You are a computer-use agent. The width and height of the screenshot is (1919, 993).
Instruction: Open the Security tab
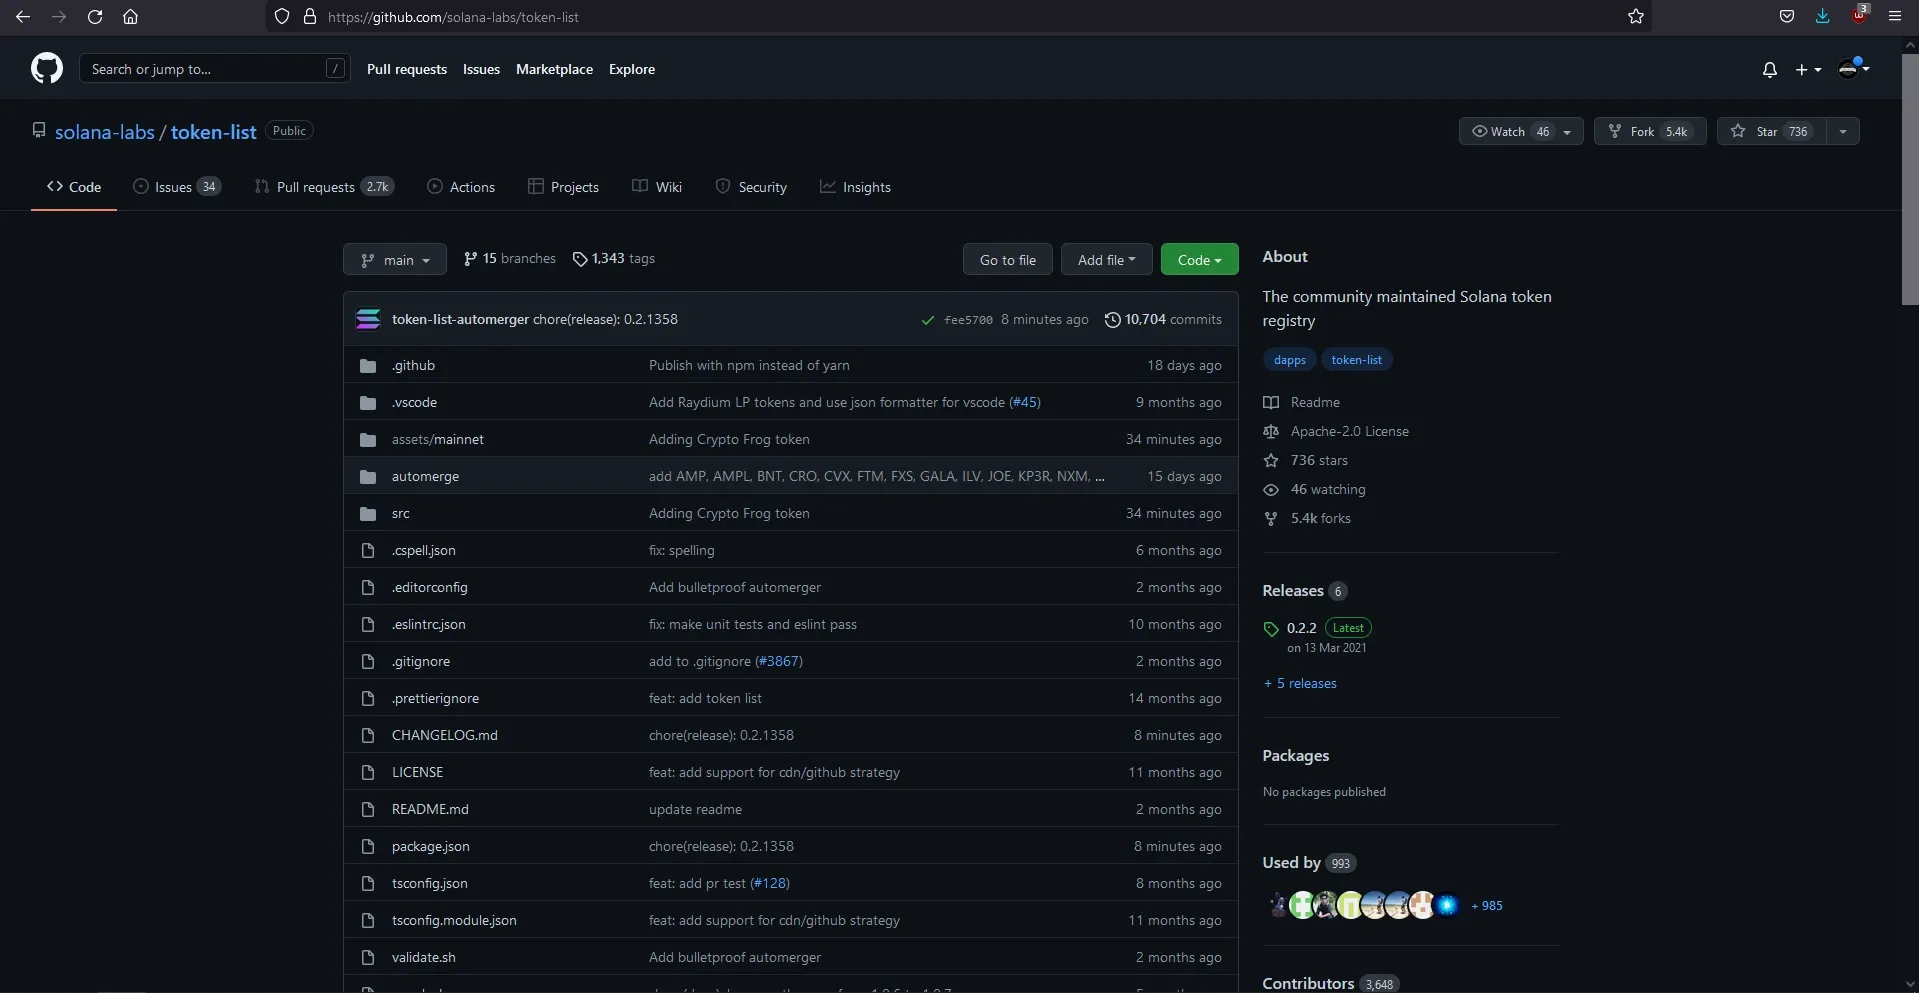click(x=751, y=187)
